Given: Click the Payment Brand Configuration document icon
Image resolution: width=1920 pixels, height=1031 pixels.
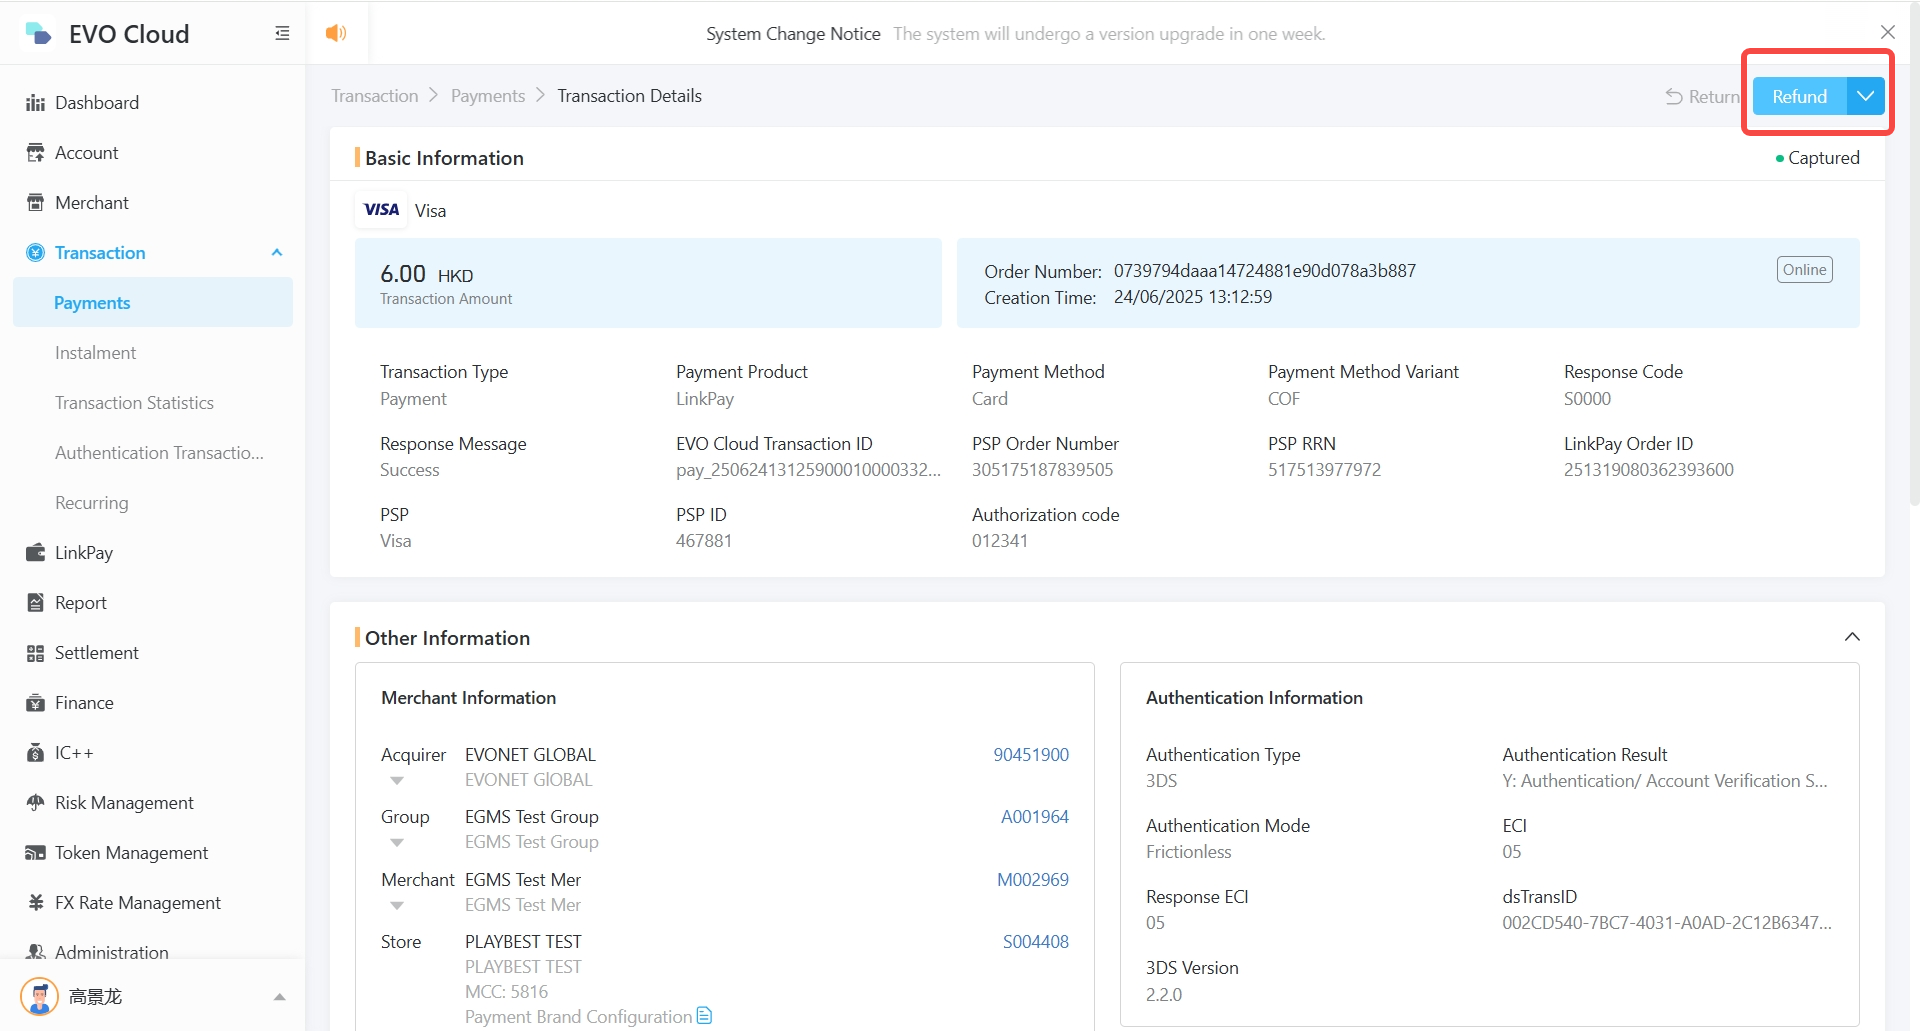Looking at the screenshot, I should pyautogui.click(x=704, y=1016).
